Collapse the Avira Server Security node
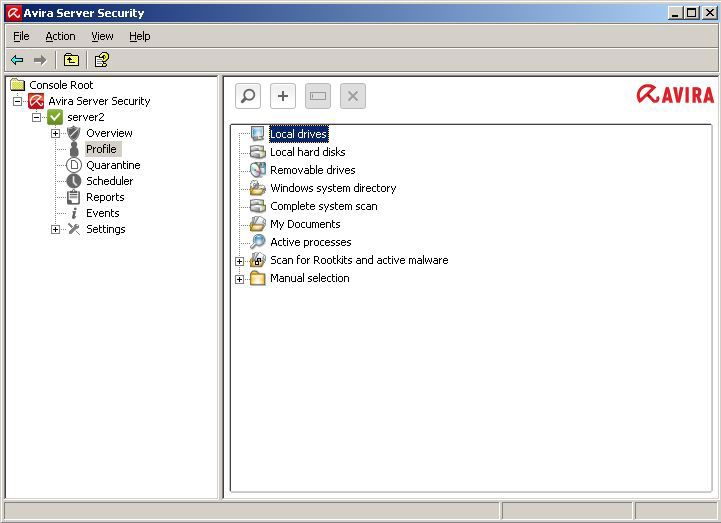 (17, 101)
